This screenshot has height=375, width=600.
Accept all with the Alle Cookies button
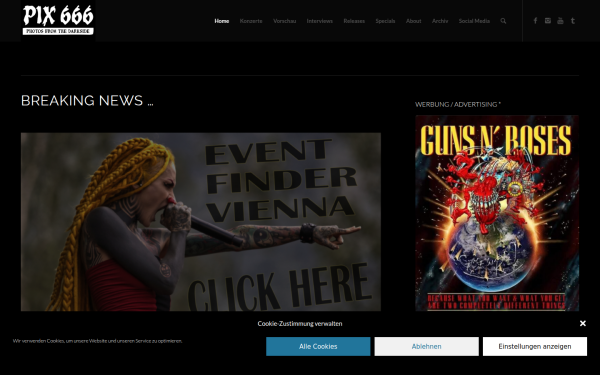point(318,346)
